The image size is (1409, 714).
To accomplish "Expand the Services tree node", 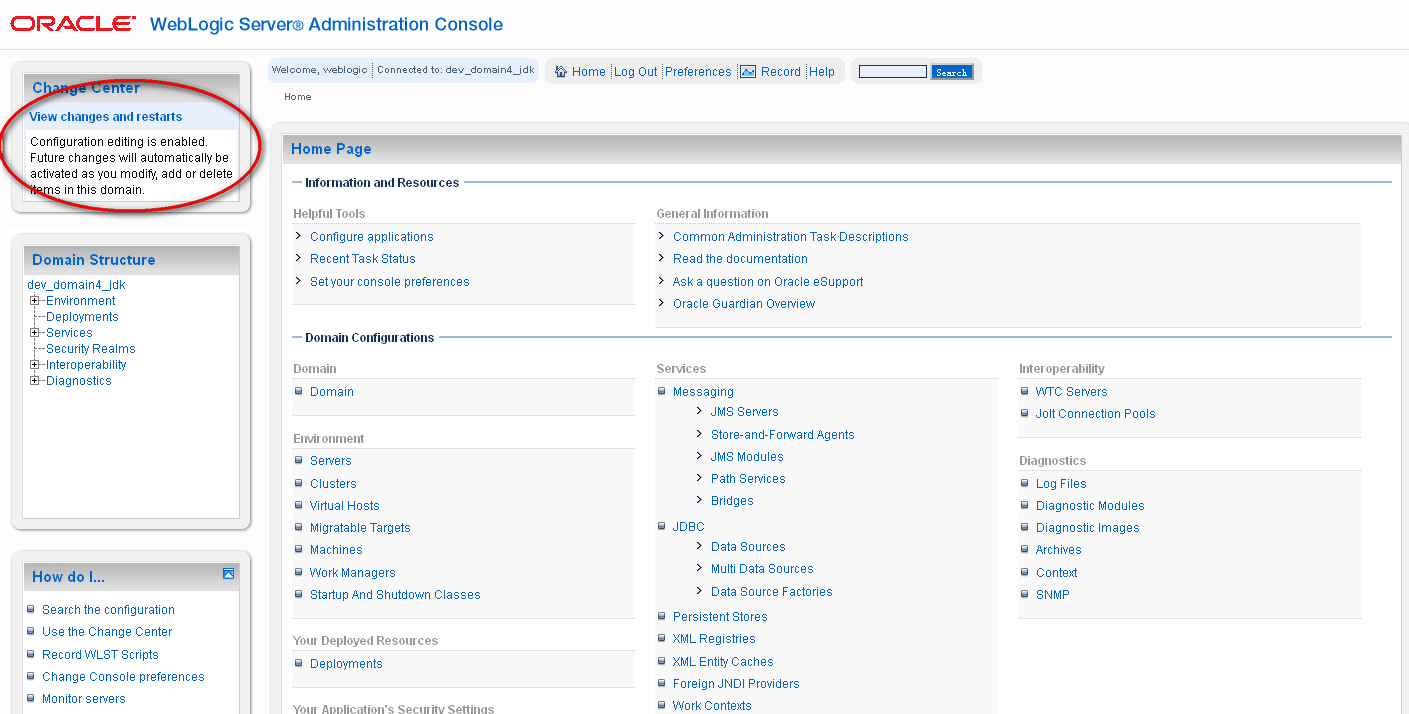I will click(35, 333).
